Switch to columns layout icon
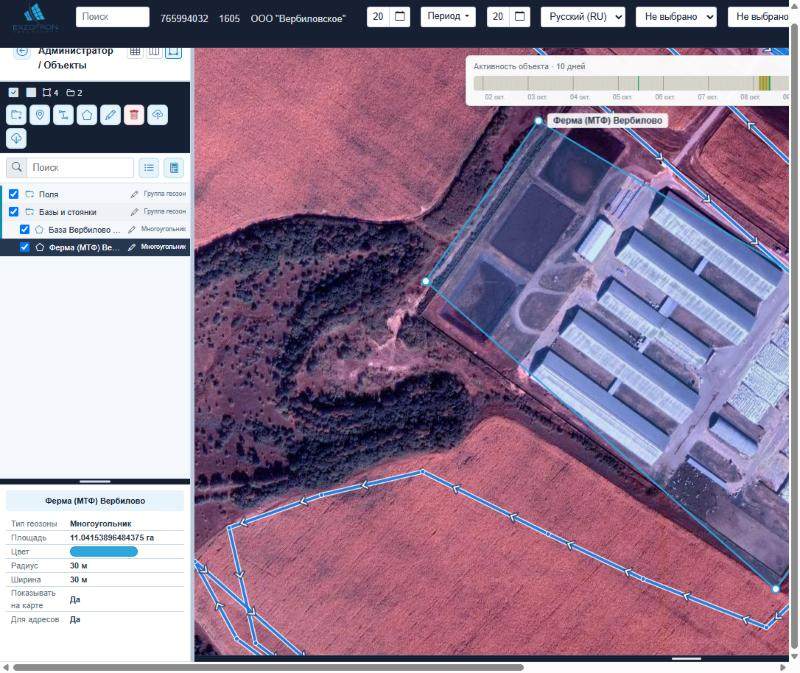Viewport: 800px width, 673px height. (x=154, y=51)
